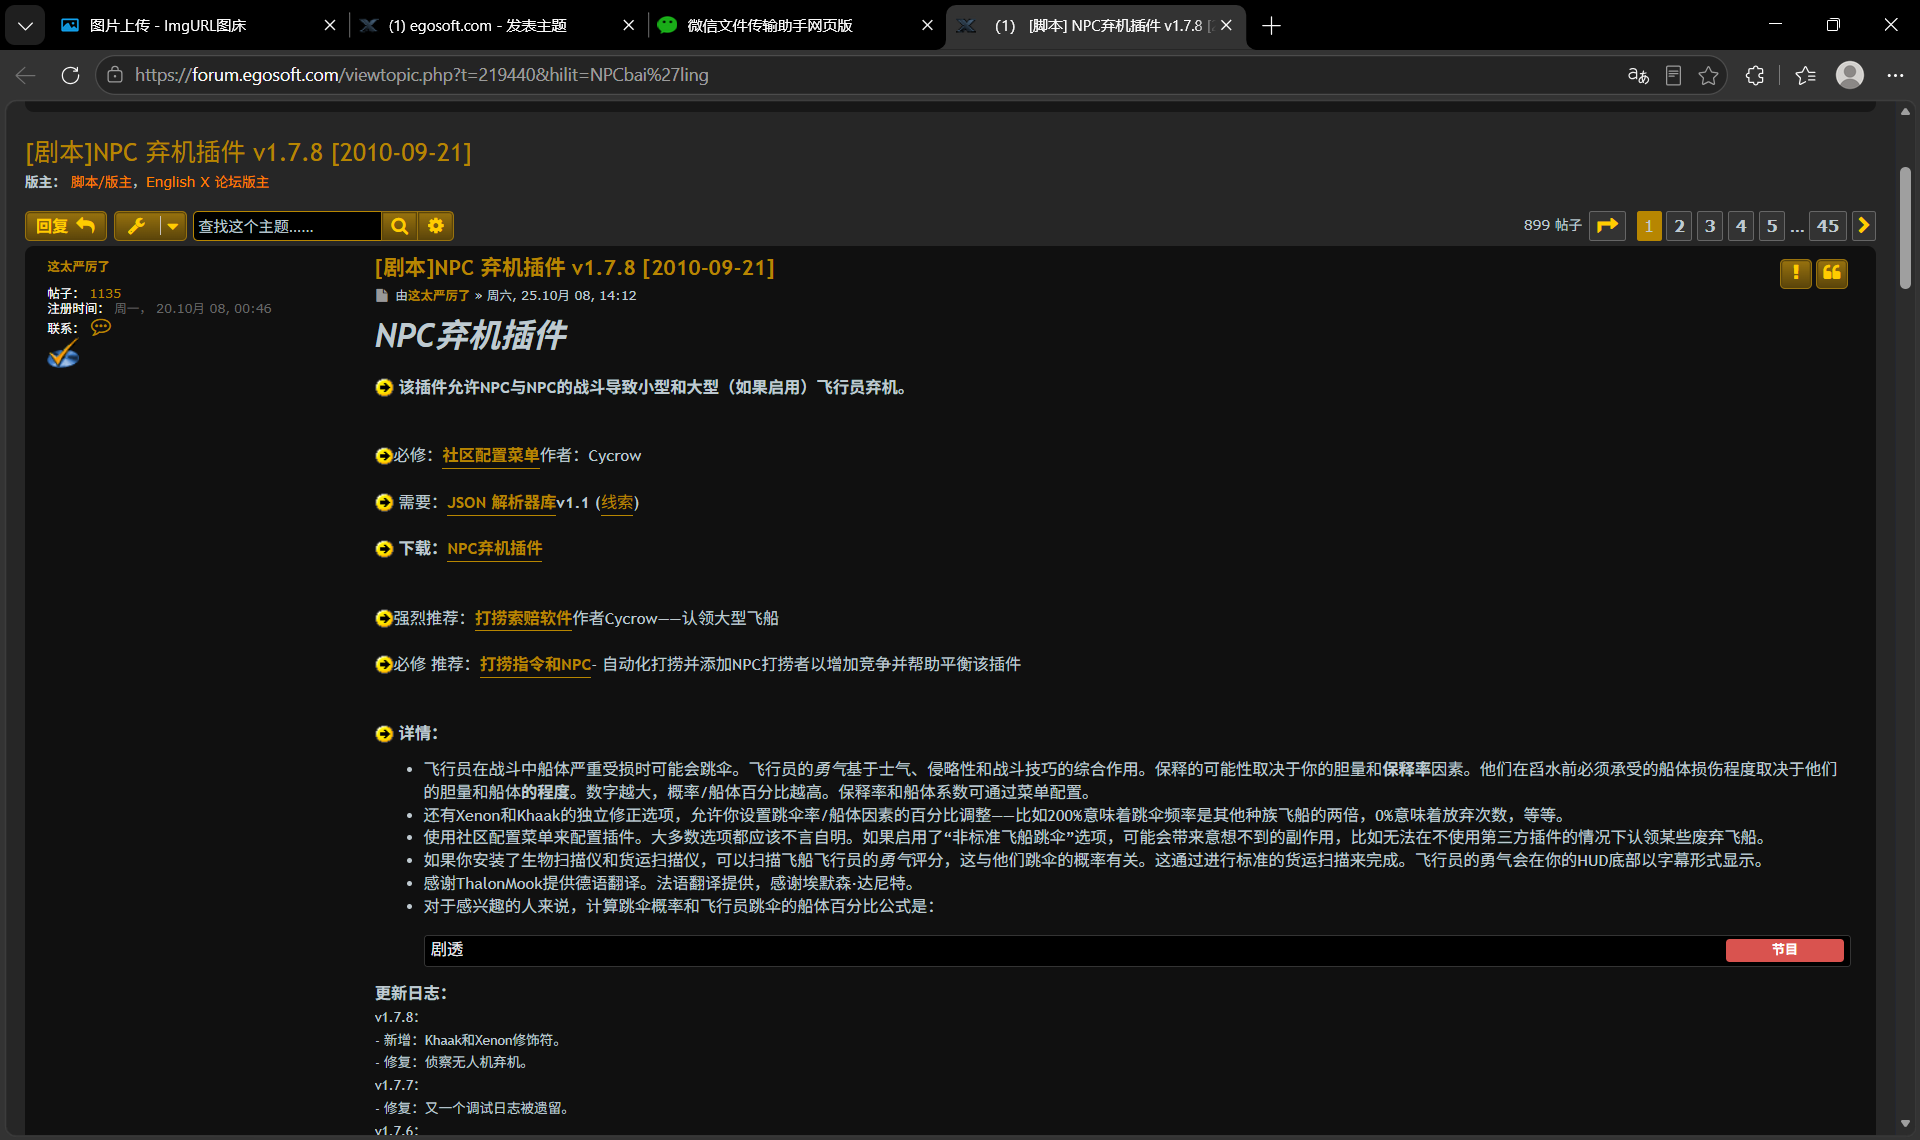Click the scrollbar down arrow
The width and height of the screenshot is (1920, 1140).
click(1905, 1124)
